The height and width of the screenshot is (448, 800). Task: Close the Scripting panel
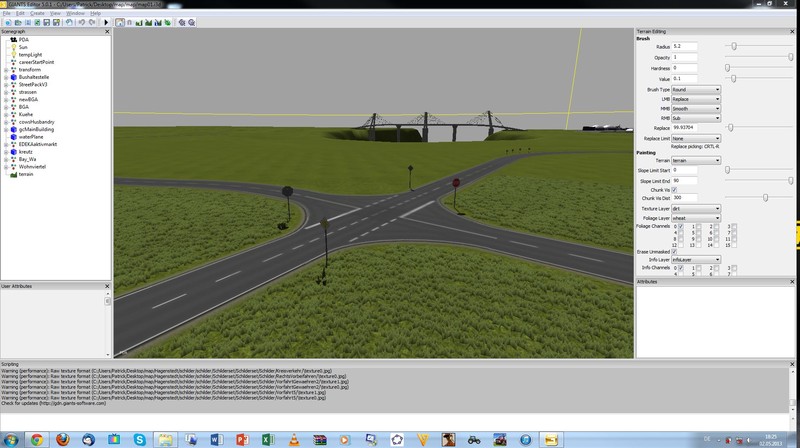click(x=792, y=364)
